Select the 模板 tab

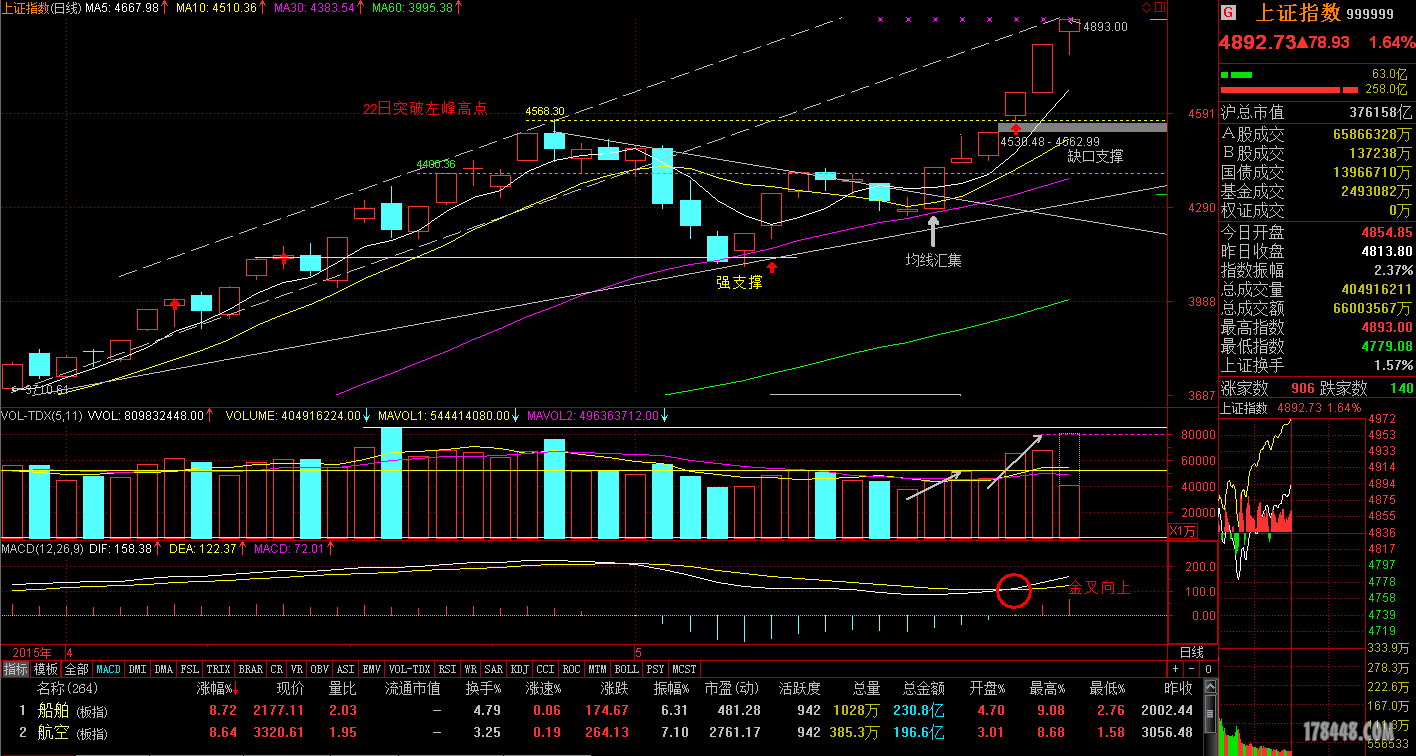click(46, 669)
